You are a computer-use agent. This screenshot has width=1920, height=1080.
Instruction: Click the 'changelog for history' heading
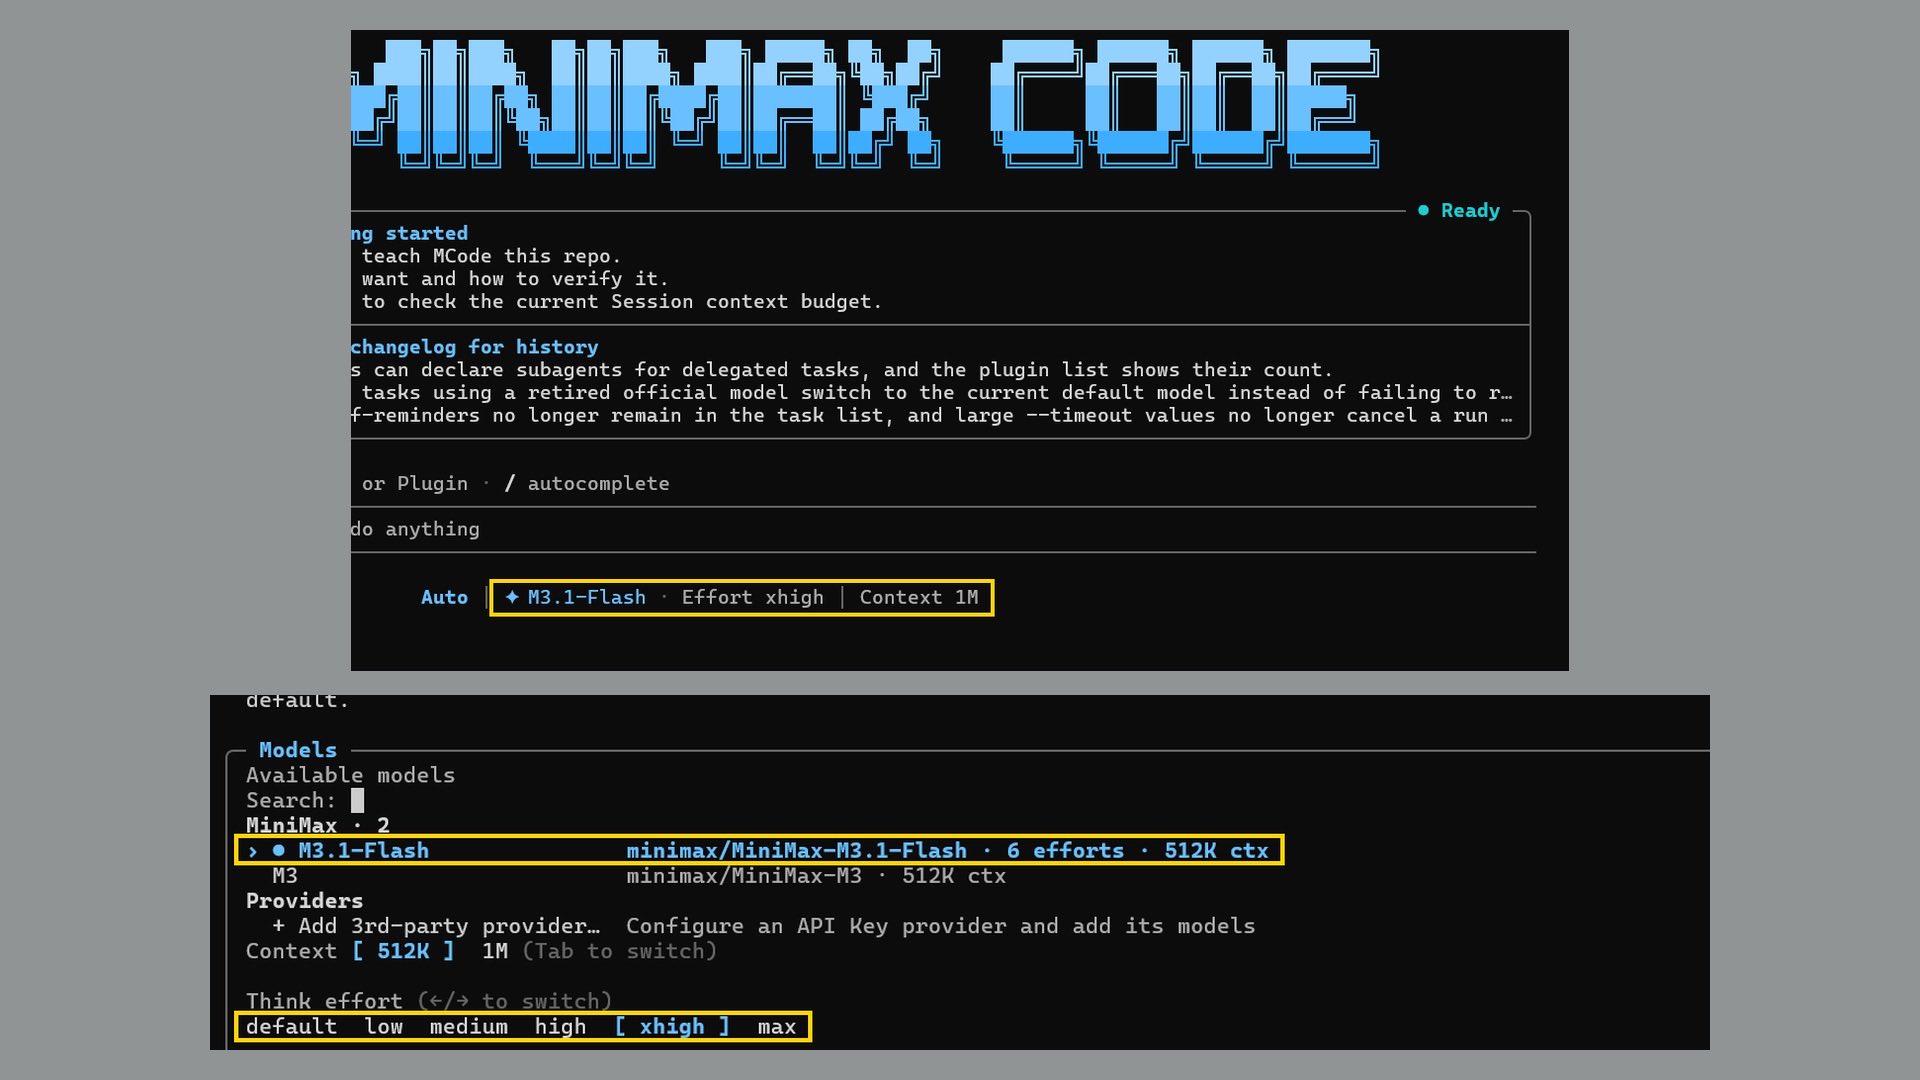click(x=475, y=347)
